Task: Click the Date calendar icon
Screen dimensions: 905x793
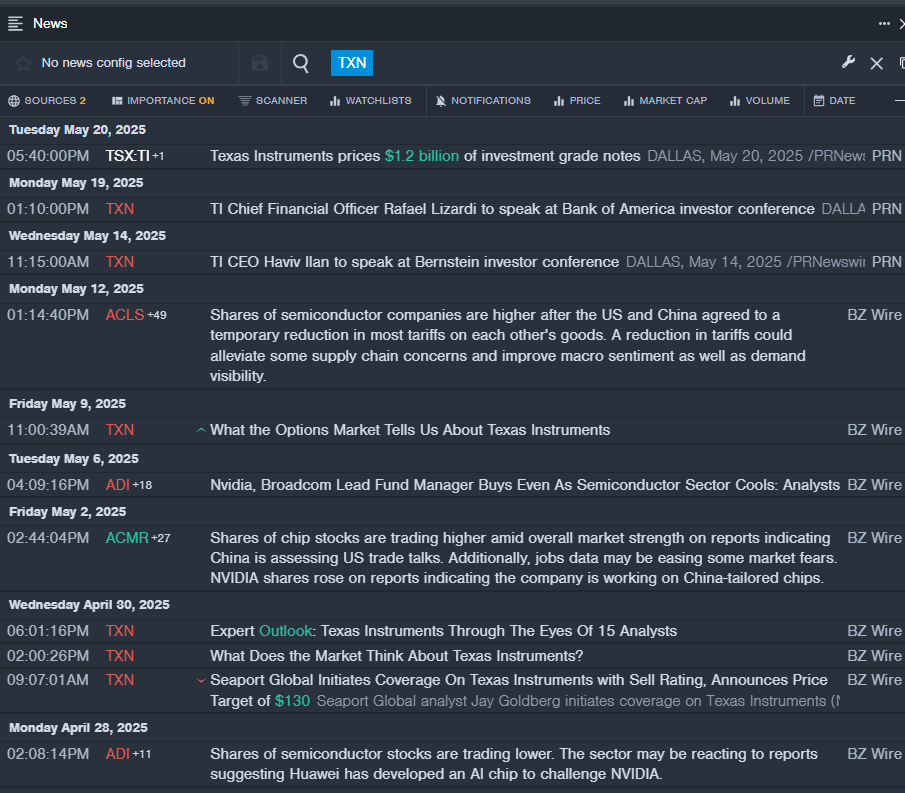Action: [x=819, y=100]
